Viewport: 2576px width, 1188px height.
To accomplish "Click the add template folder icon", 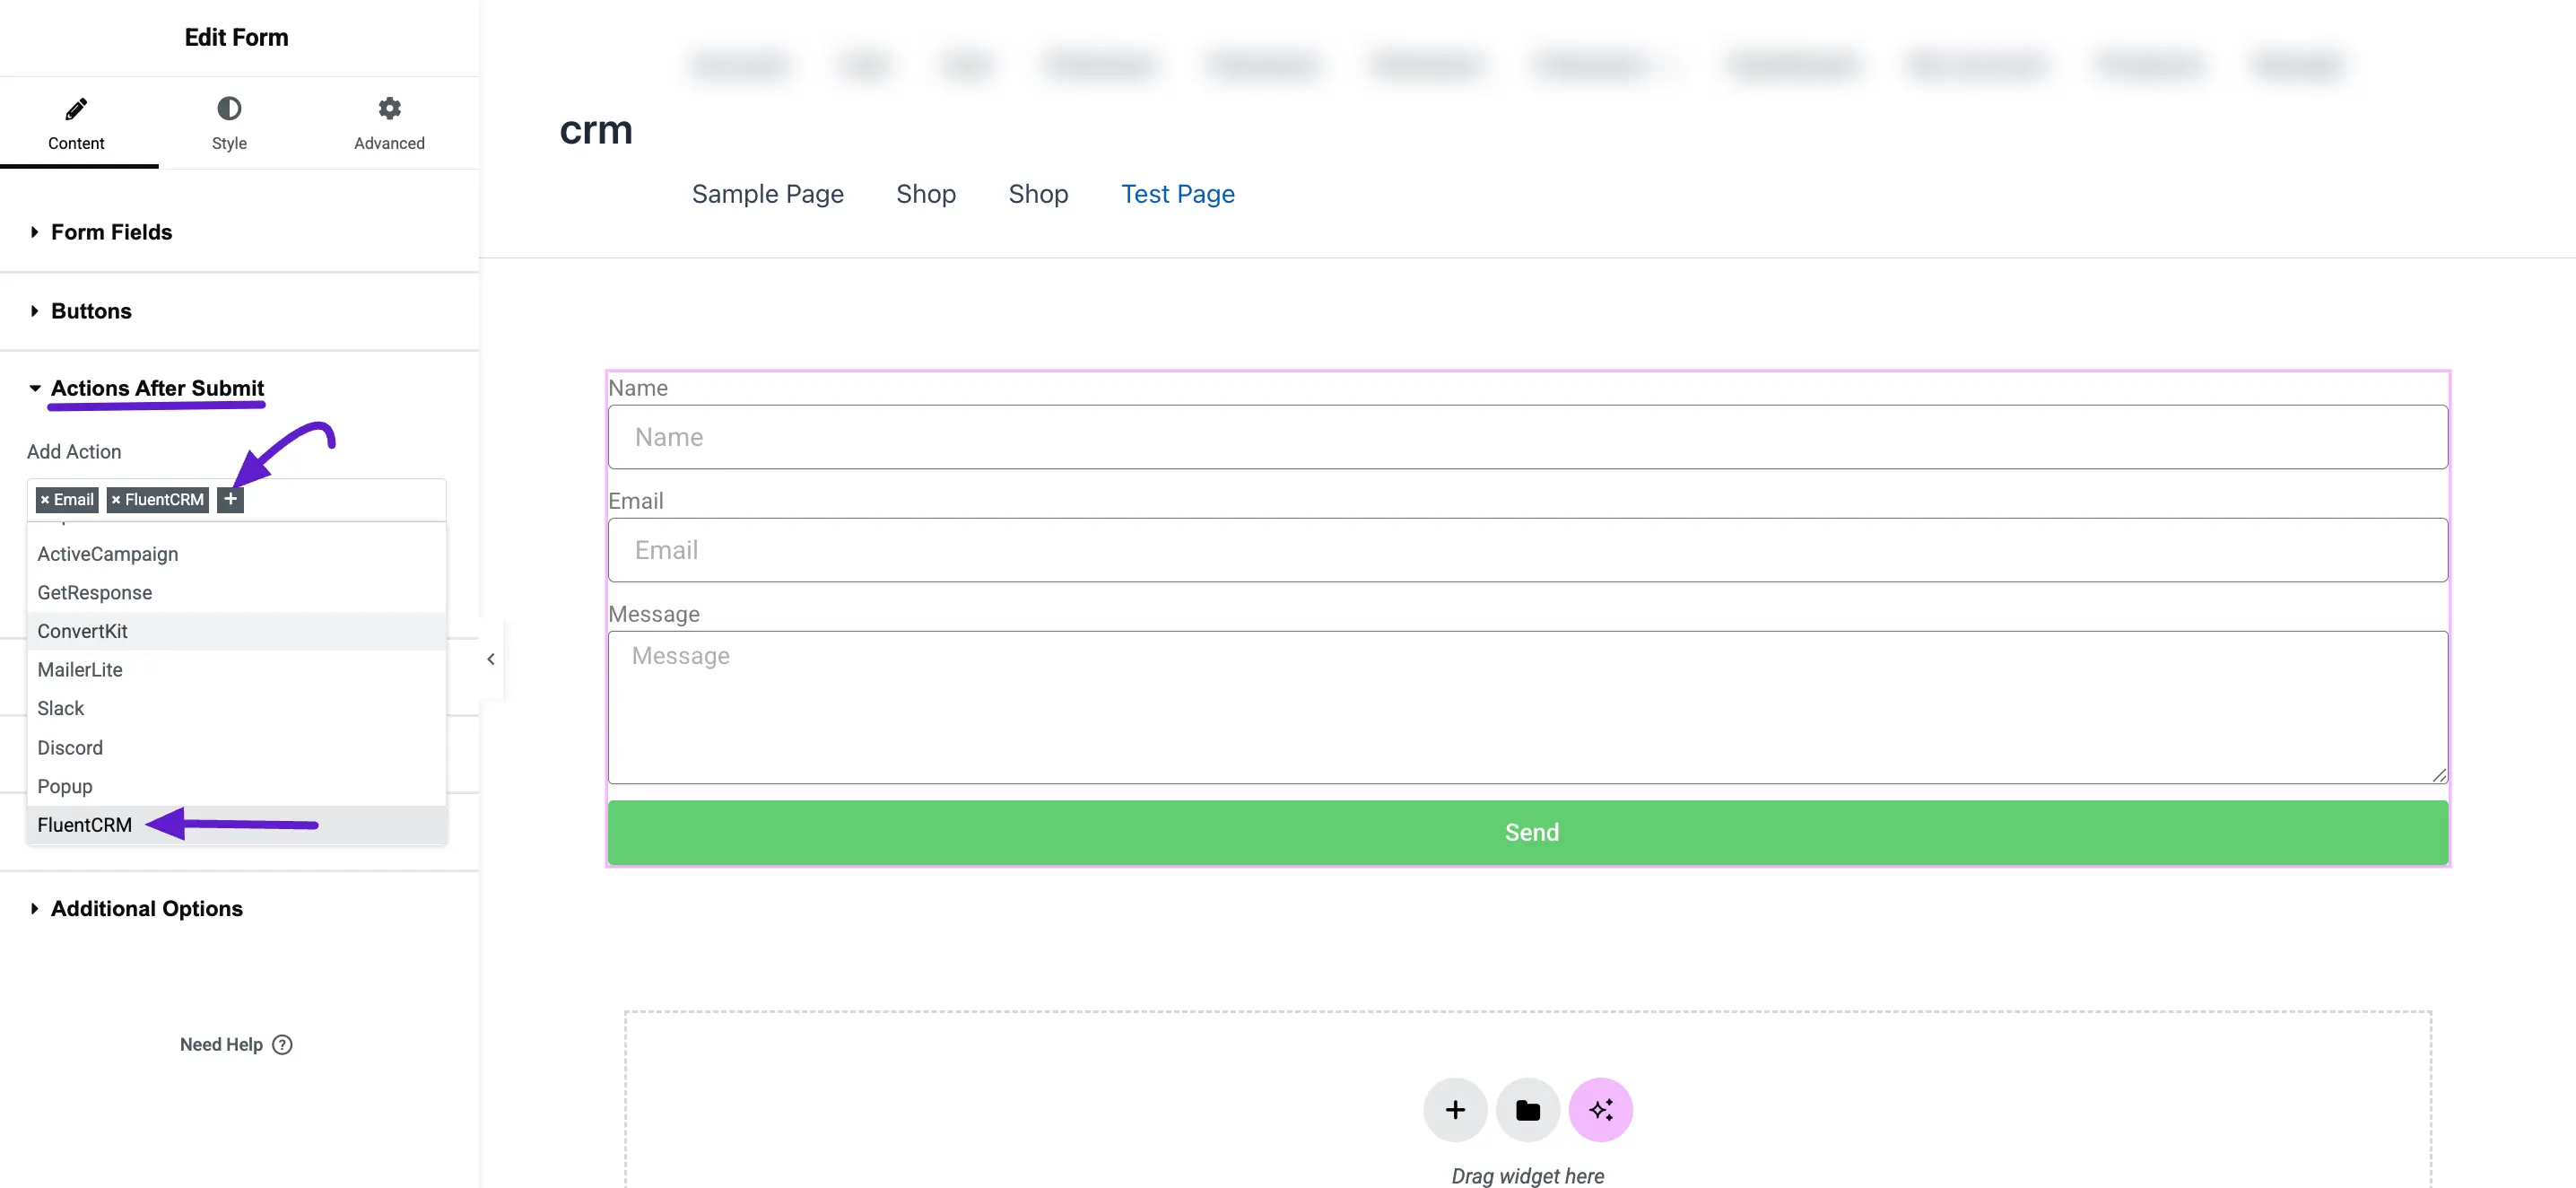I will pos(1528,1109).
